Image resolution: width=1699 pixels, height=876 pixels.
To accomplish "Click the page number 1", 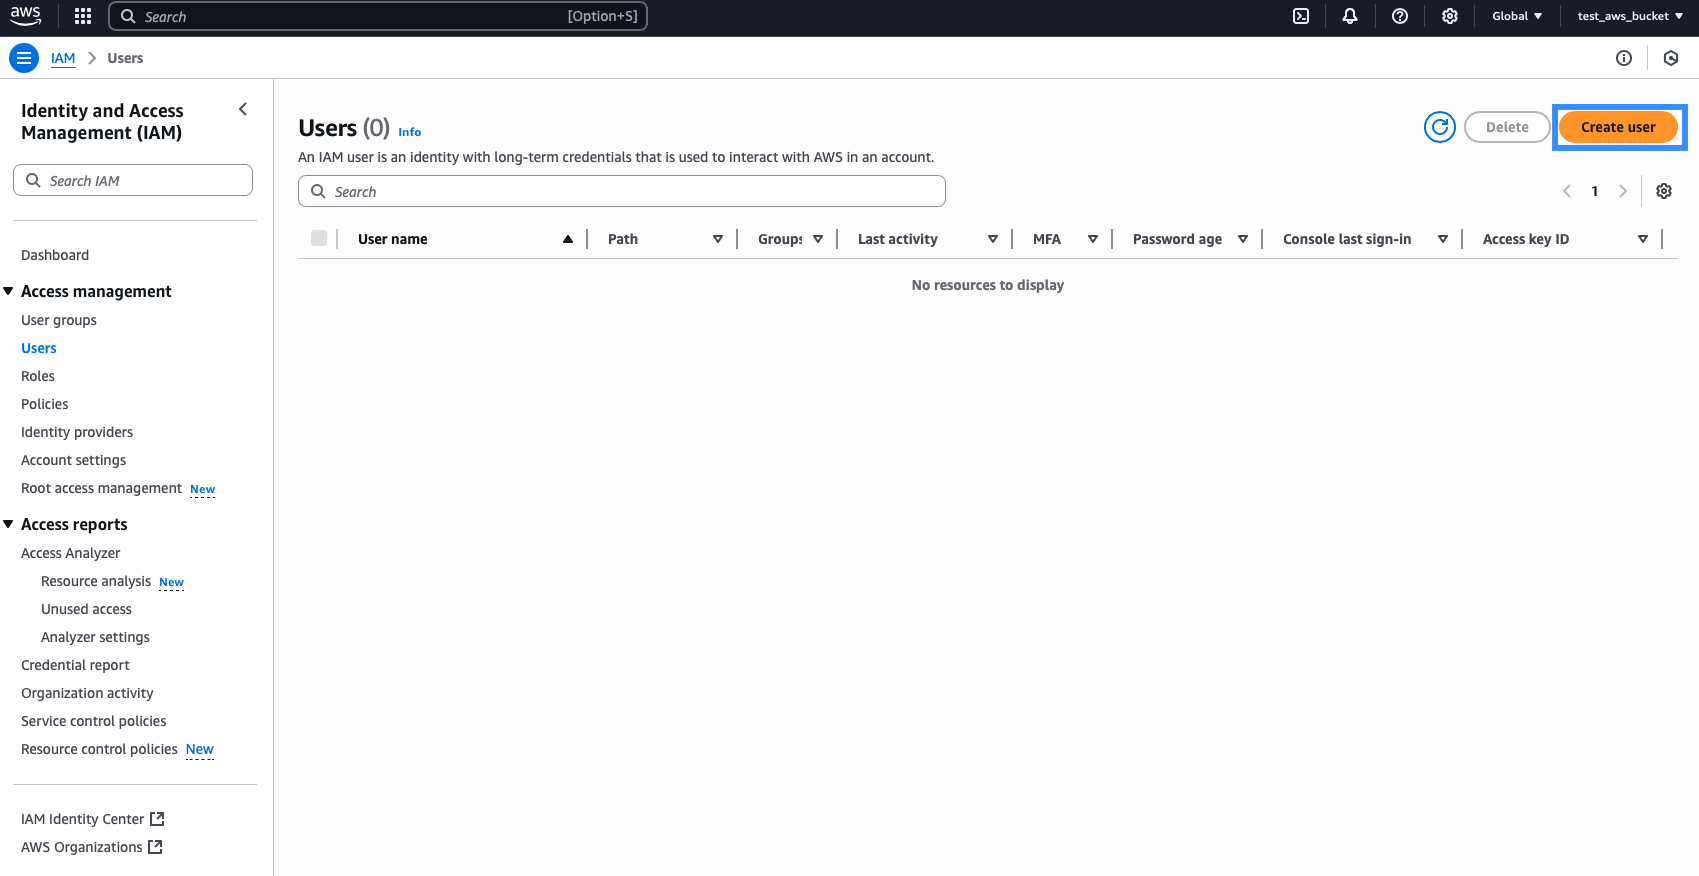I will [x=1595, y=191].
